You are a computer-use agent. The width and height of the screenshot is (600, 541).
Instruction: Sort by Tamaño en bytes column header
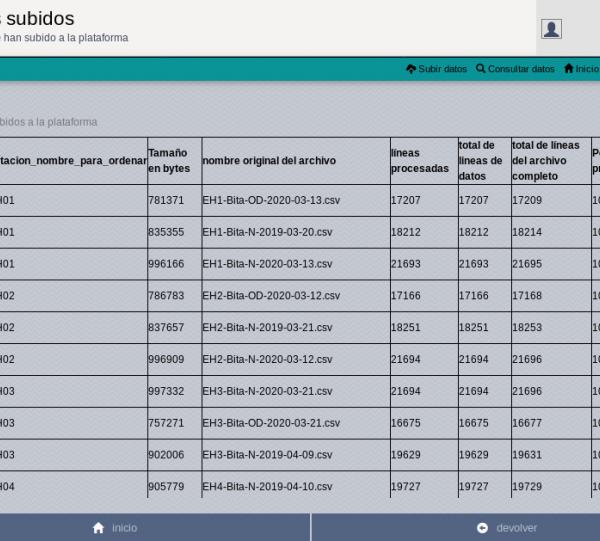(x=168, y=160)
